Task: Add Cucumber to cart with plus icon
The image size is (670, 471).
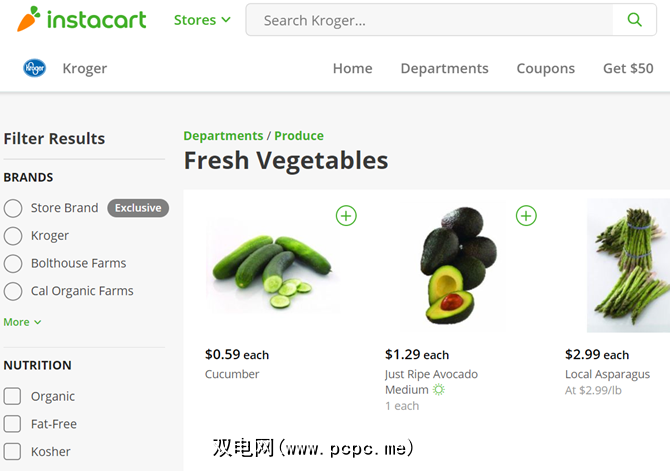Action: pos(346,215)
